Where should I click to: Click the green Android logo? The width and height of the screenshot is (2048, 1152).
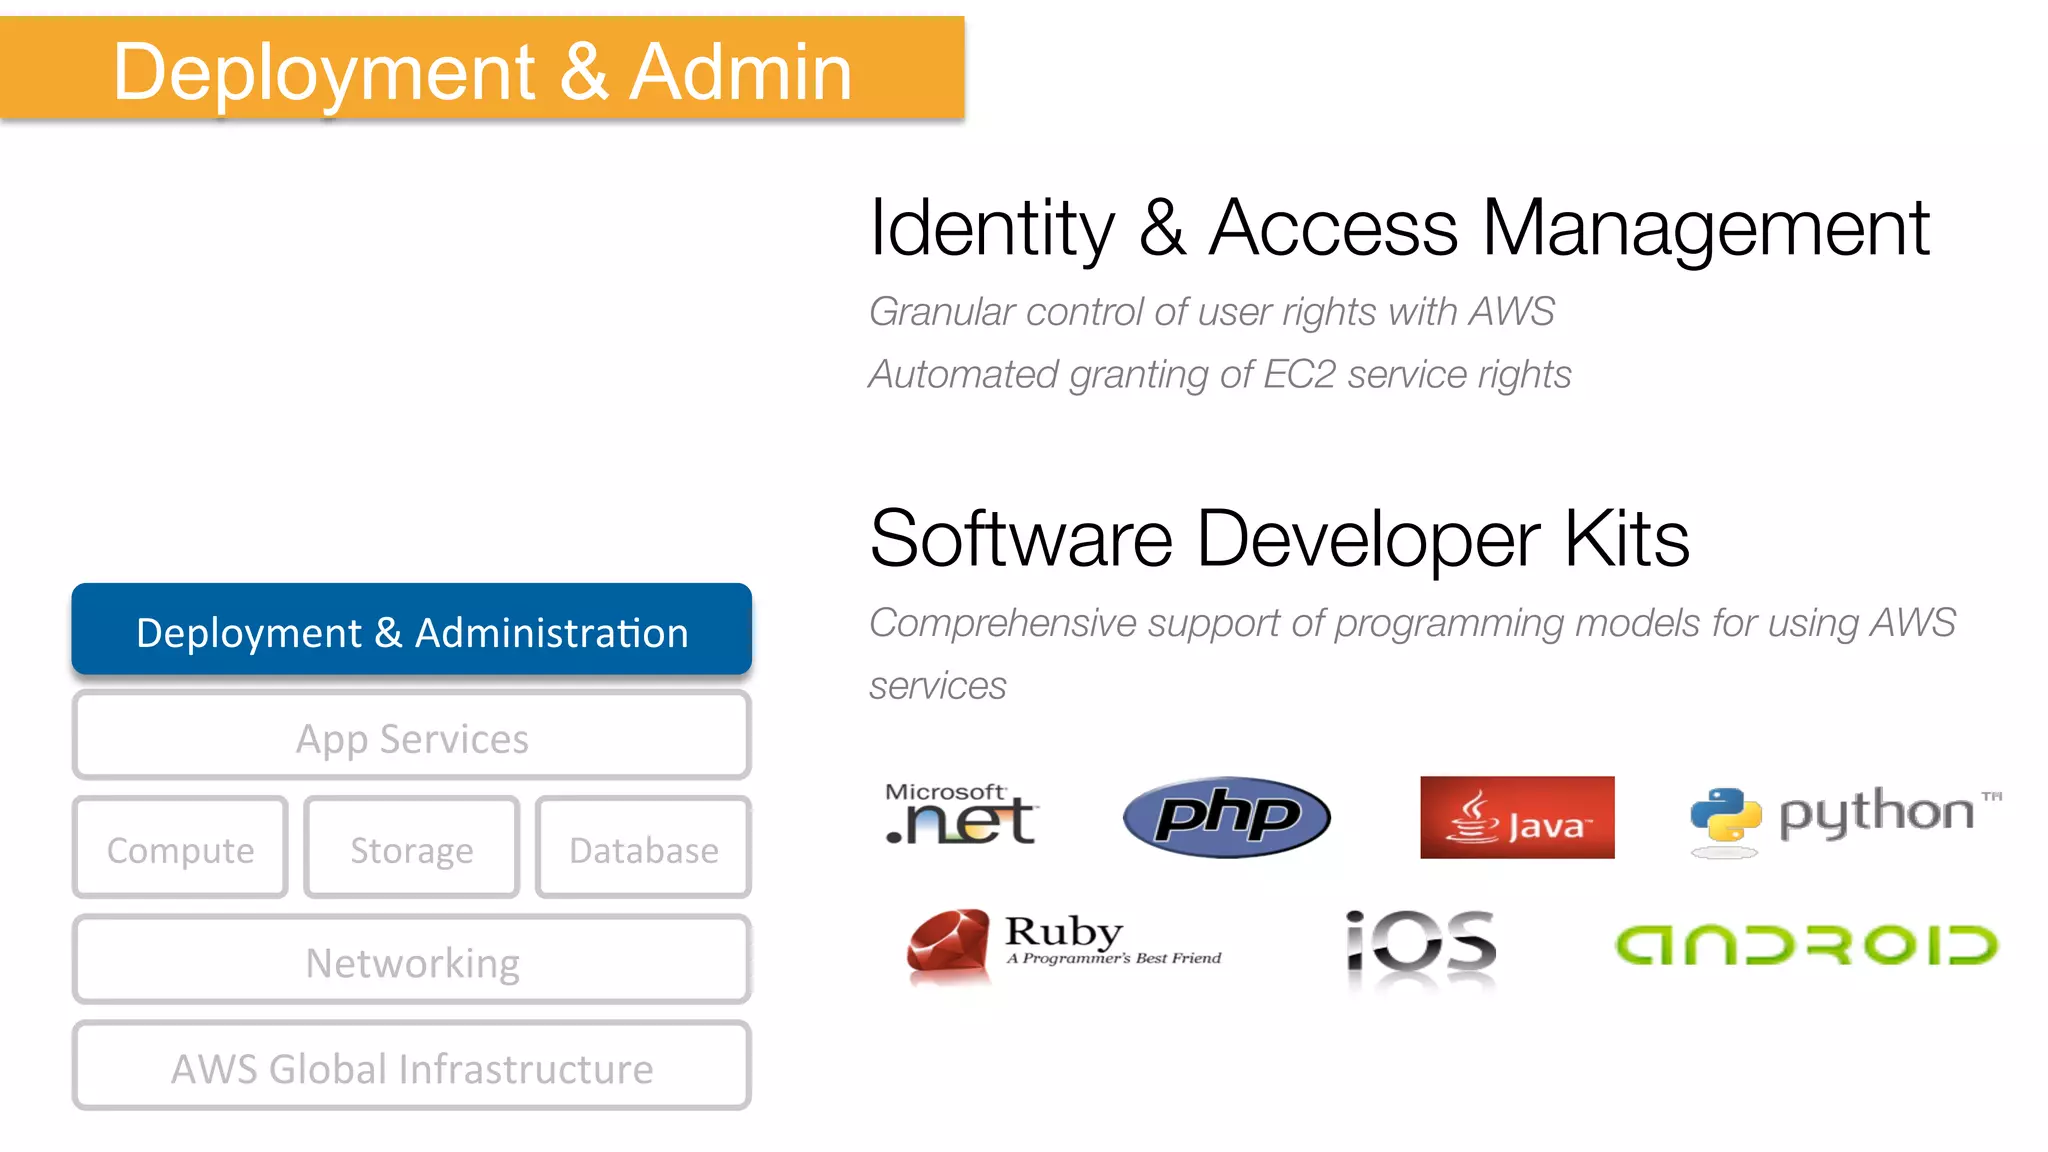1806,944
